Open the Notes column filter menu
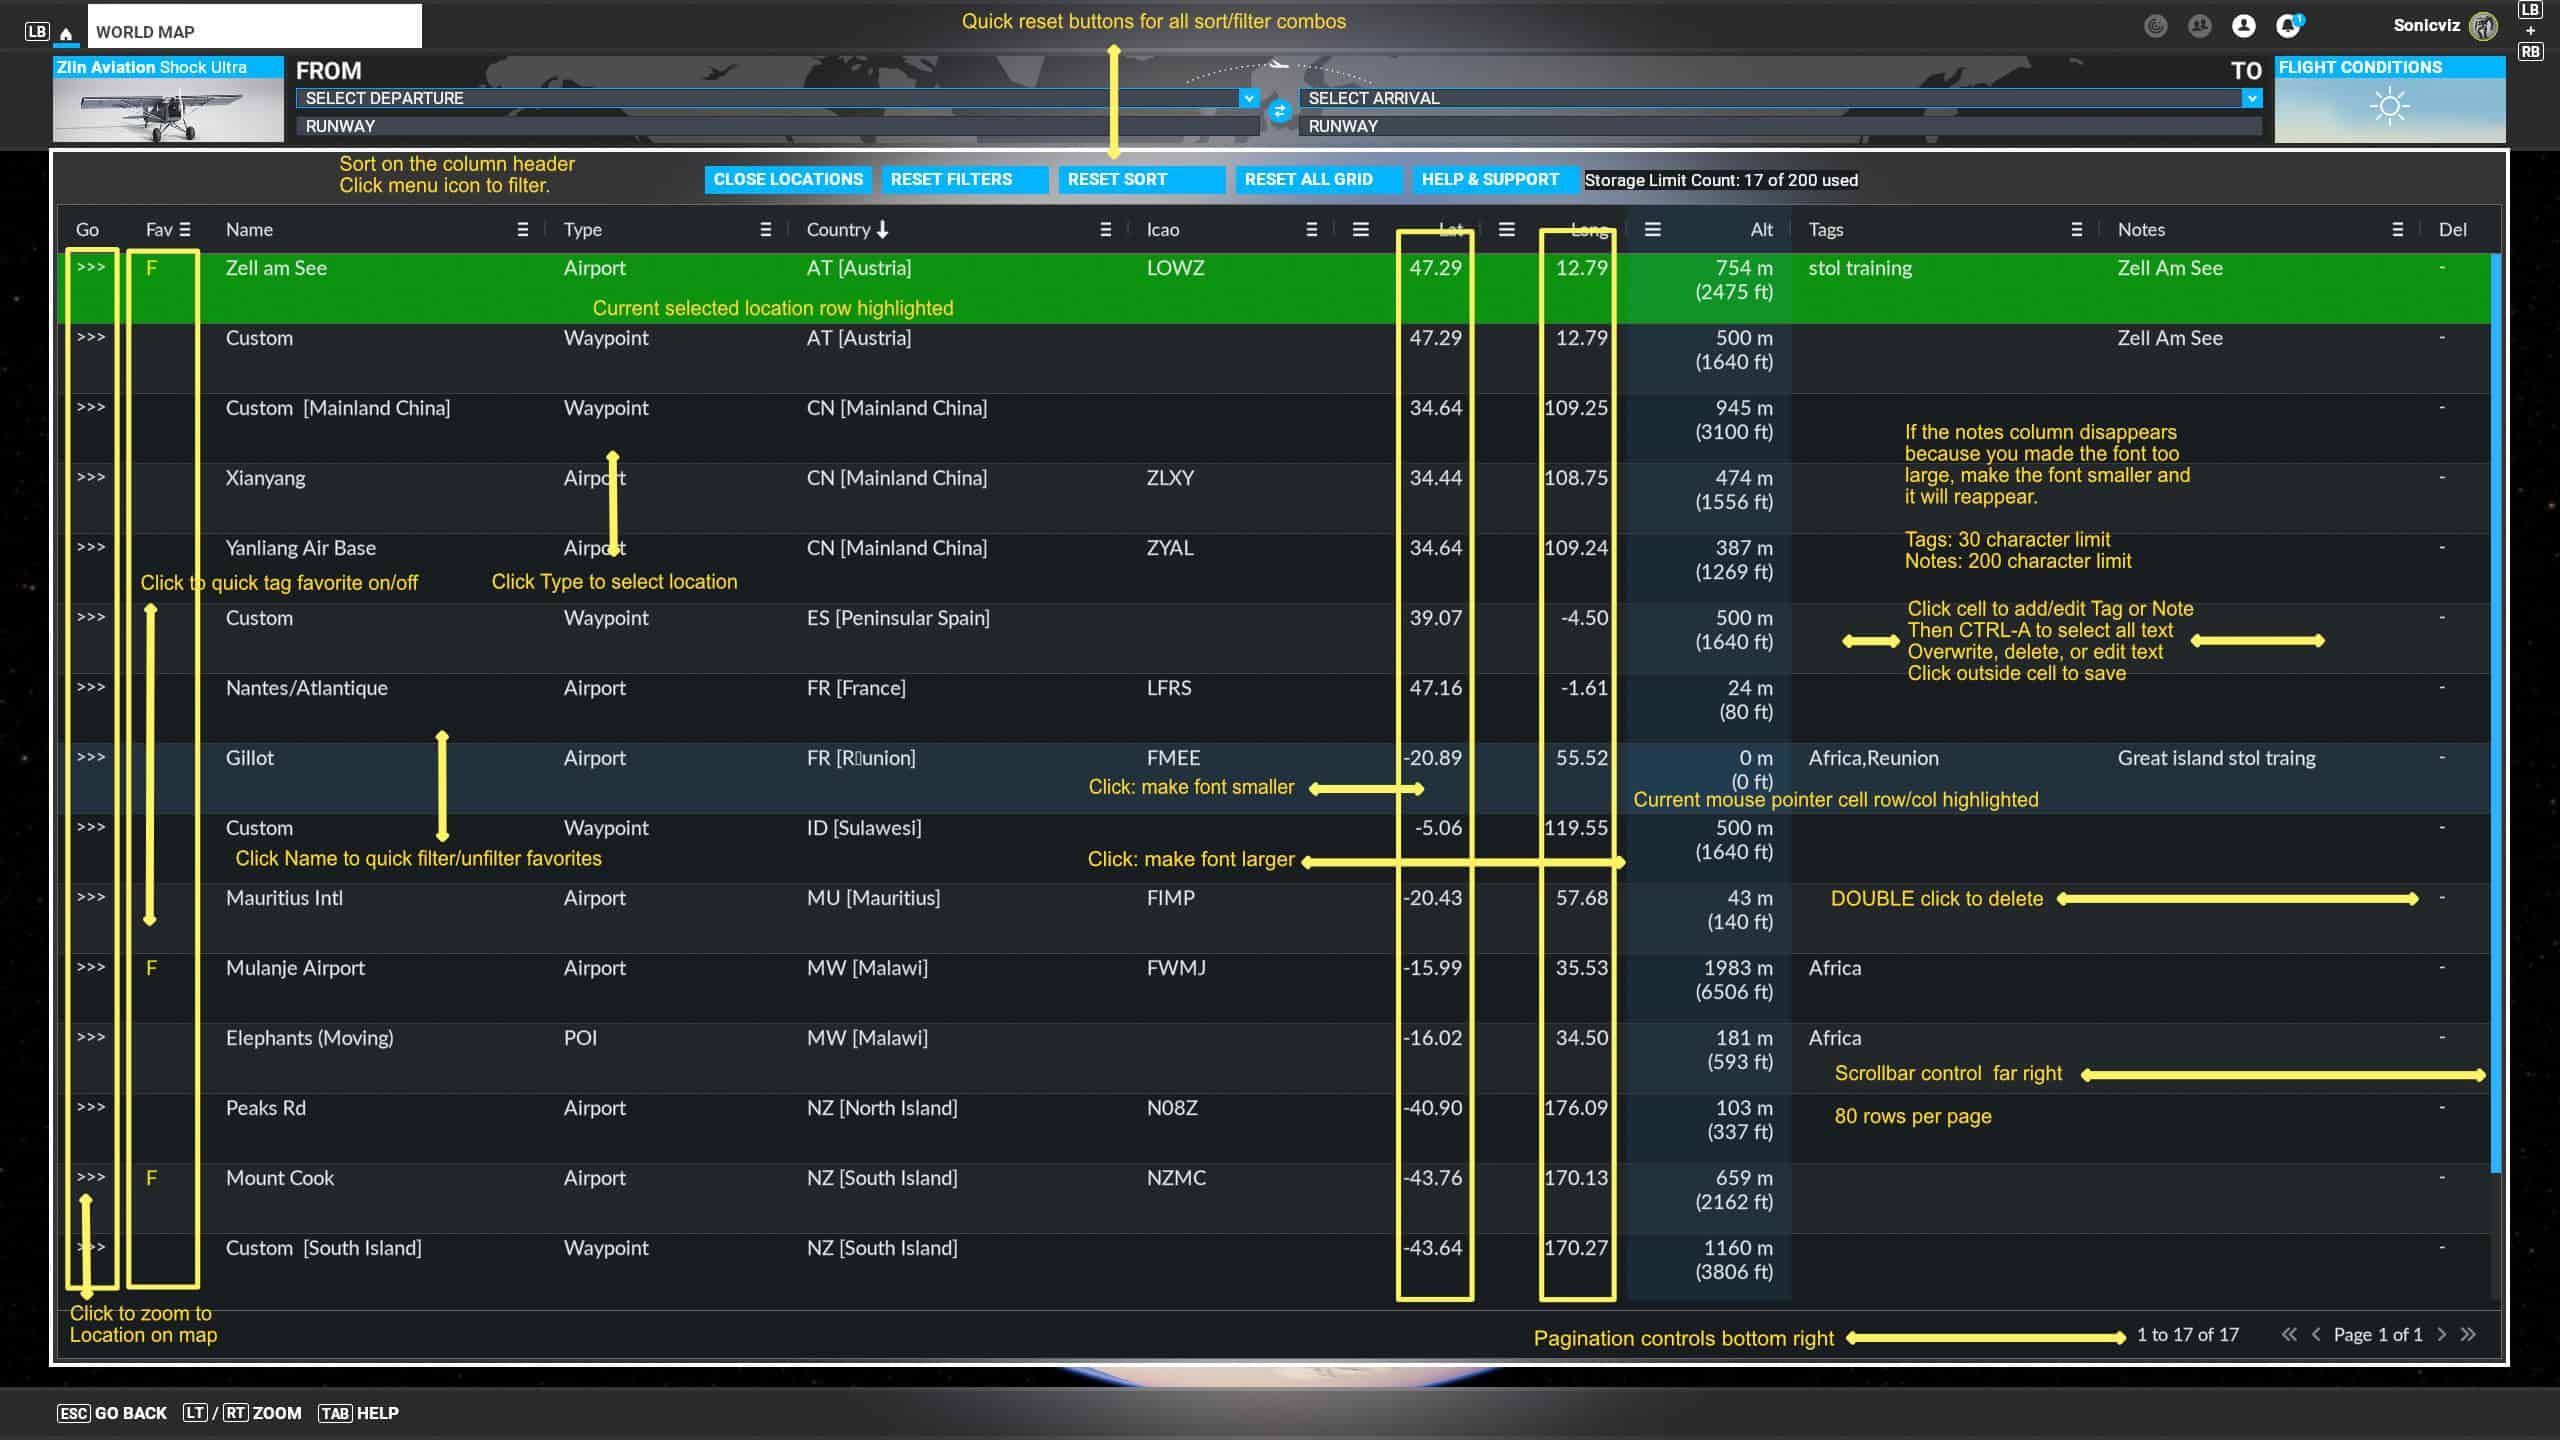Screen dimensions: 2560x1440 click(x=2397, y=230)
